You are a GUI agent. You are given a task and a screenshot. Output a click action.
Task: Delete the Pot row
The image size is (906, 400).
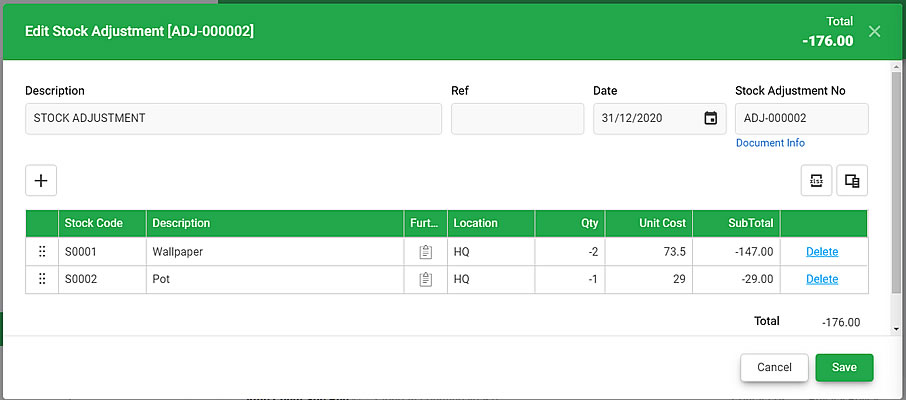click(822, 279)
